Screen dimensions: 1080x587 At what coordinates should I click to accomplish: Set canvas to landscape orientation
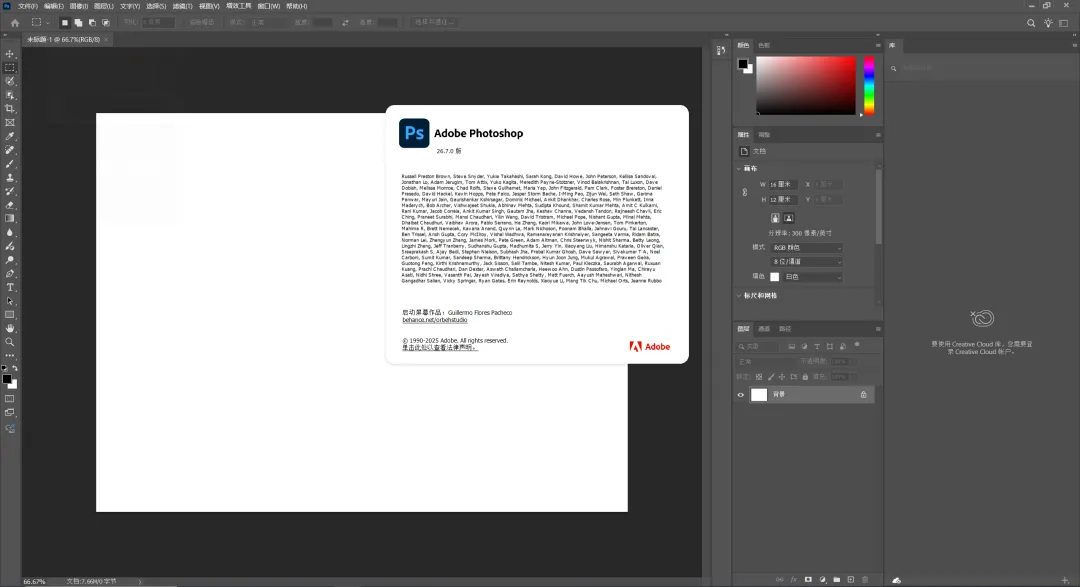point(789,218)
